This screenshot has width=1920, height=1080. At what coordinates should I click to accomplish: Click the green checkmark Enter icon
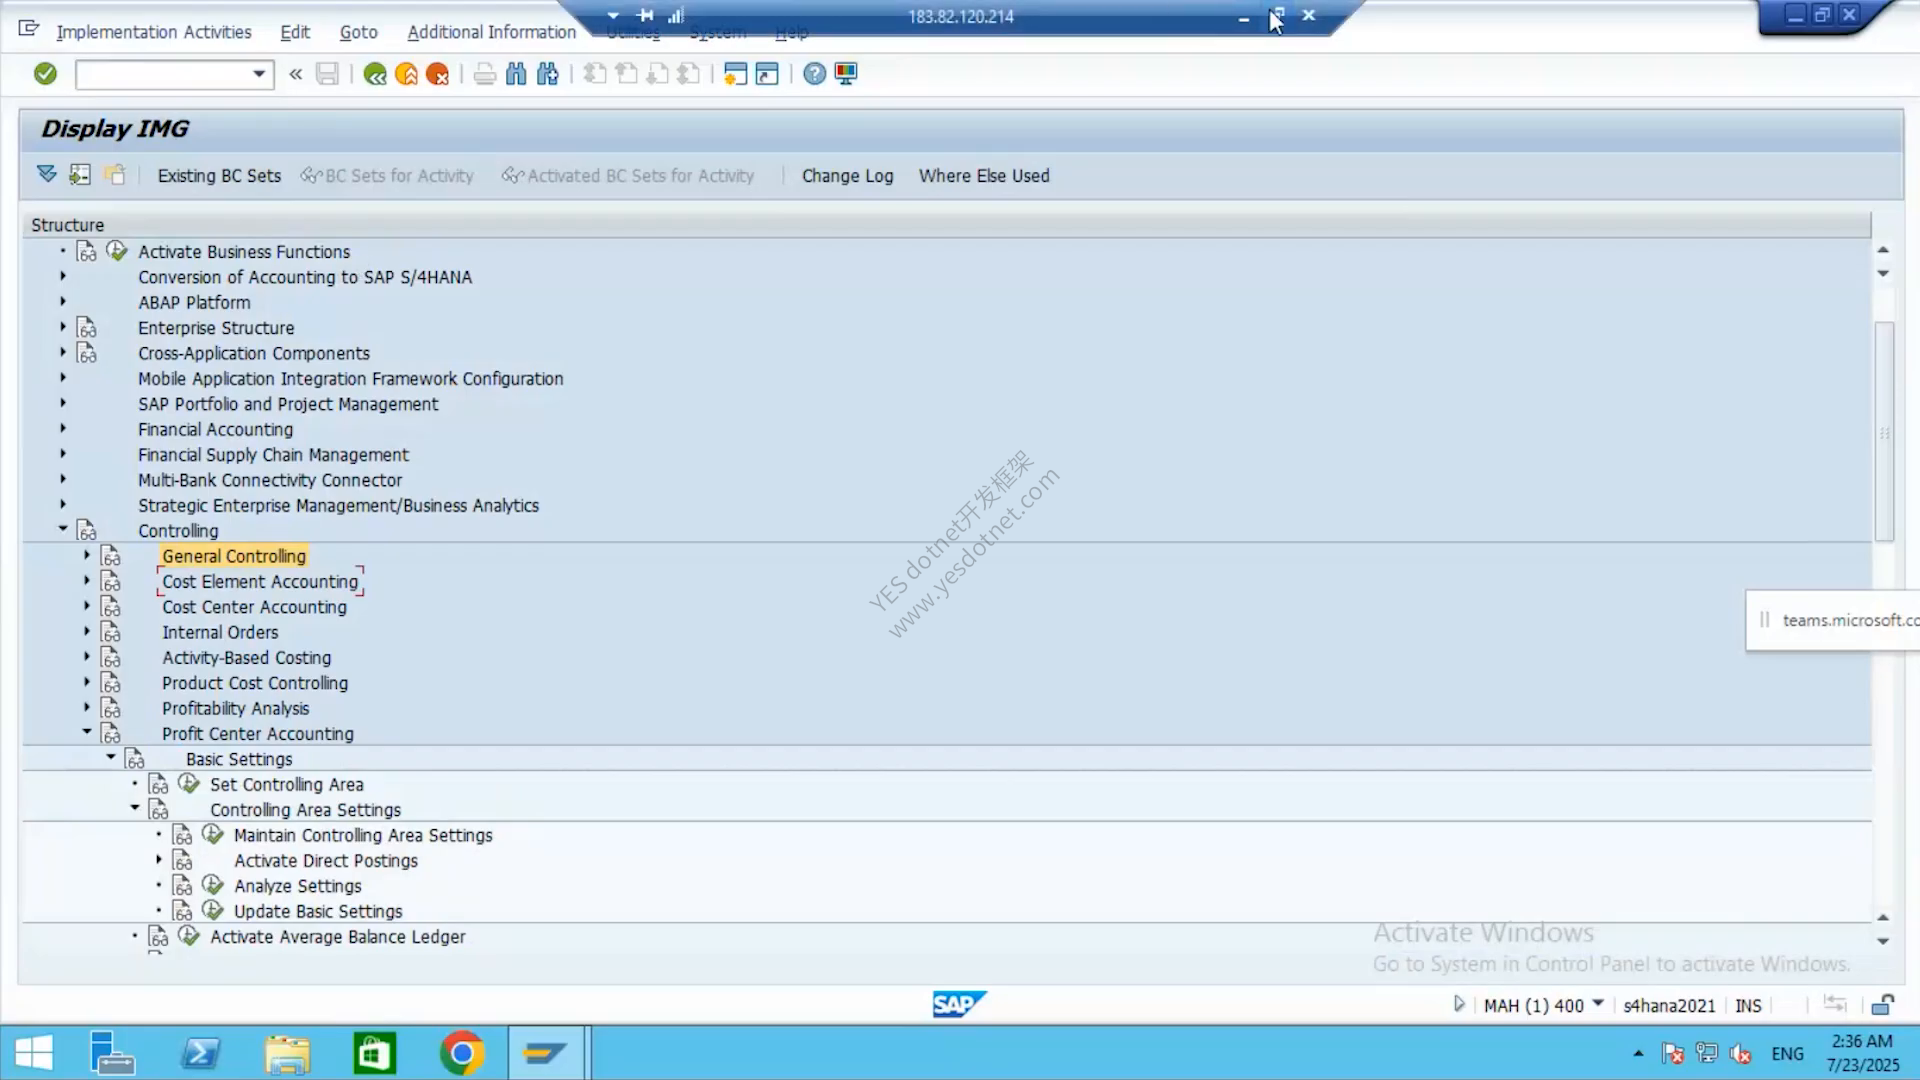click(45, 73)
